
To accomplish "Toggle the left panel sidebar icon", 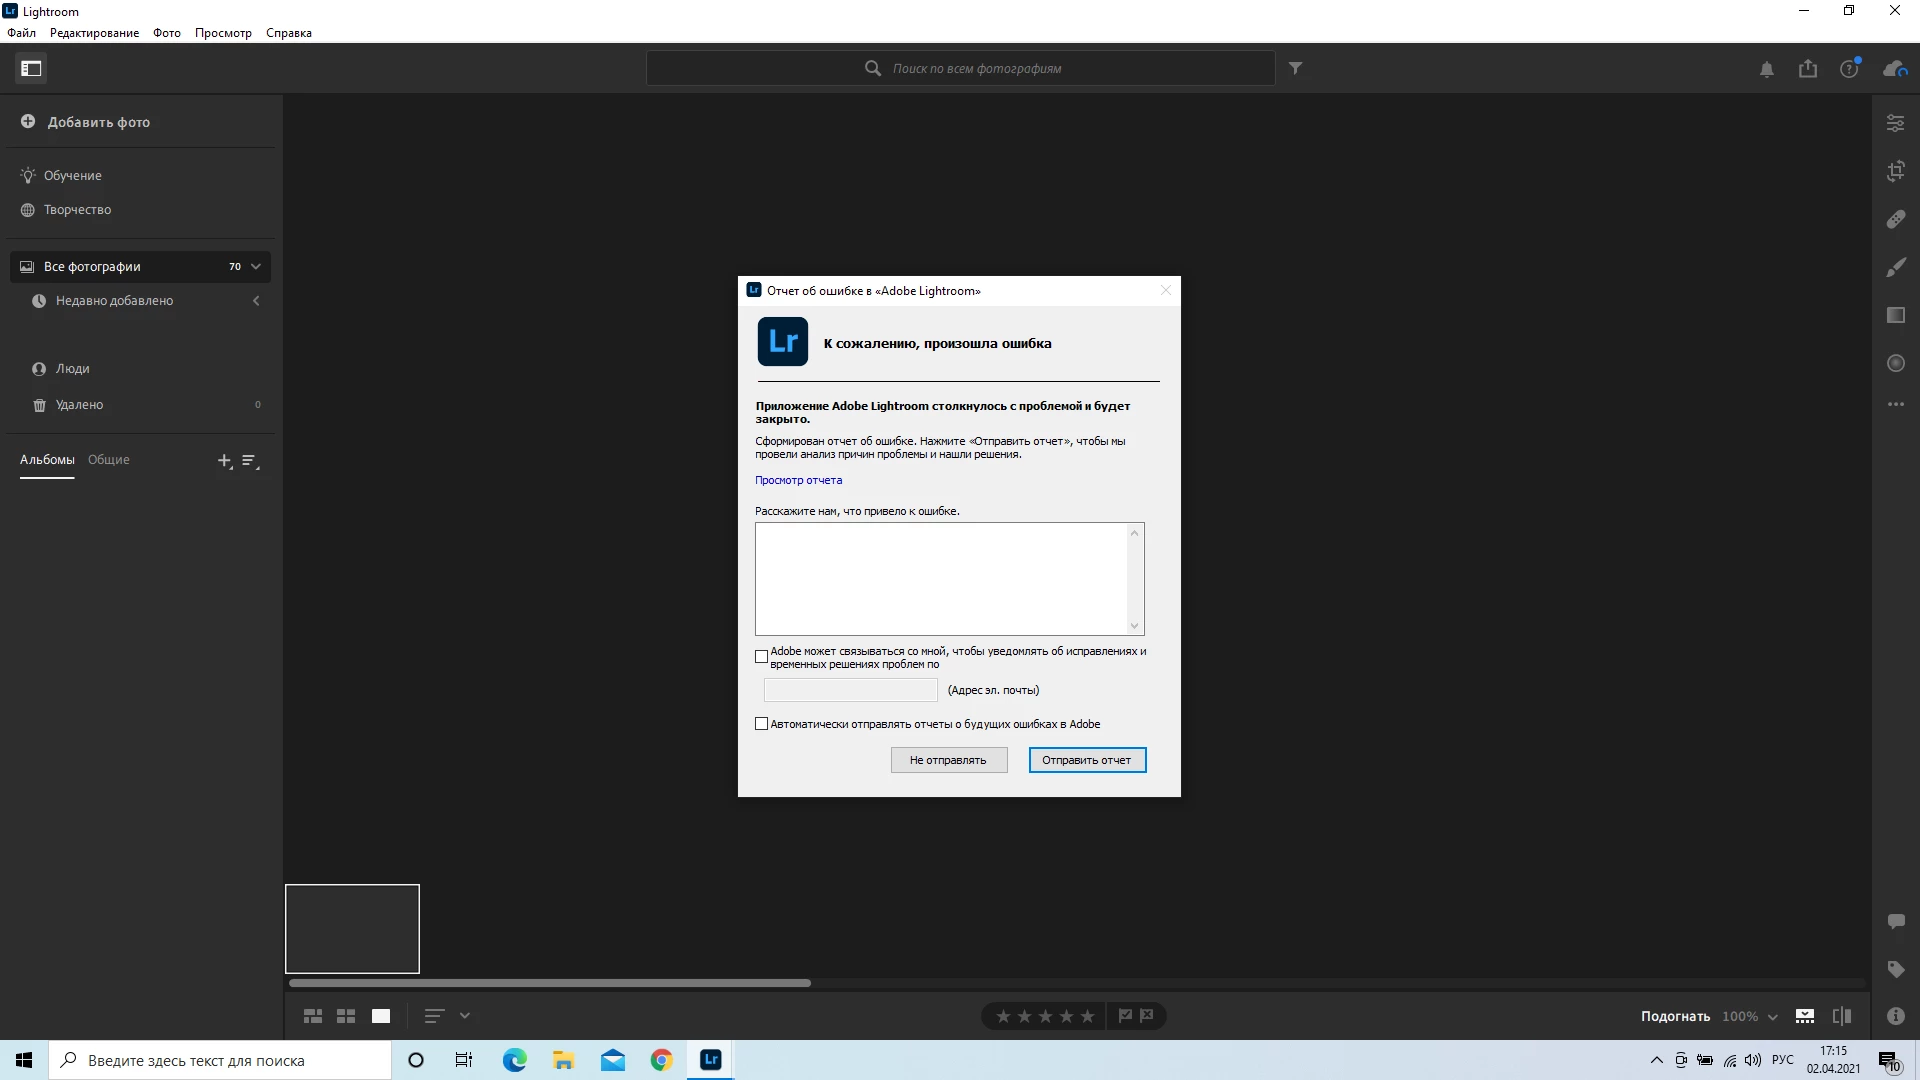I will click(31, 68).
